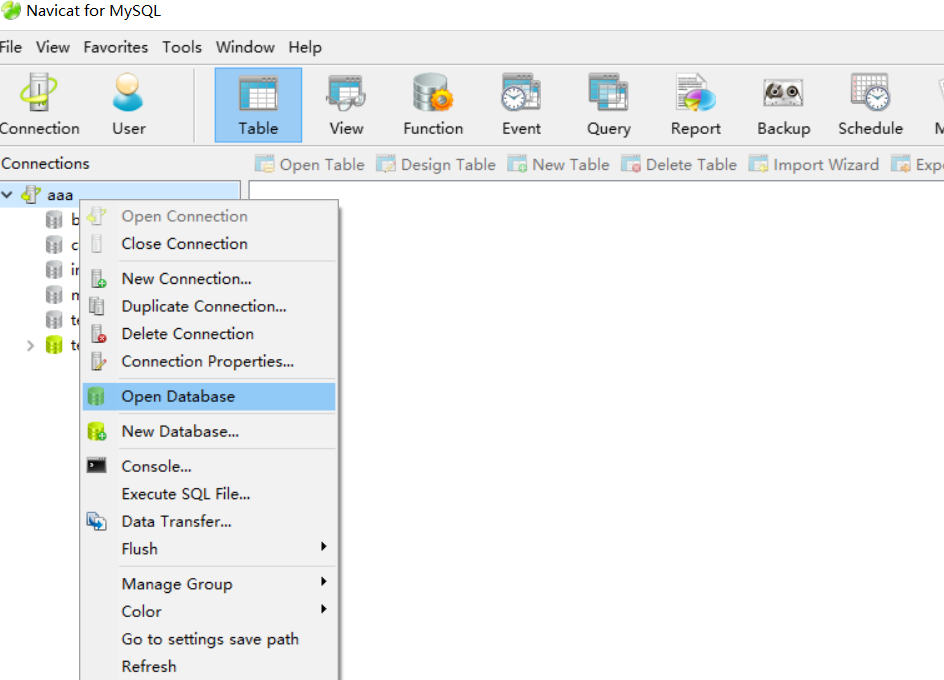The height and width of the screenshot is (680, 944).
Task: Click the Delete Table button
Action: [679, 164]
